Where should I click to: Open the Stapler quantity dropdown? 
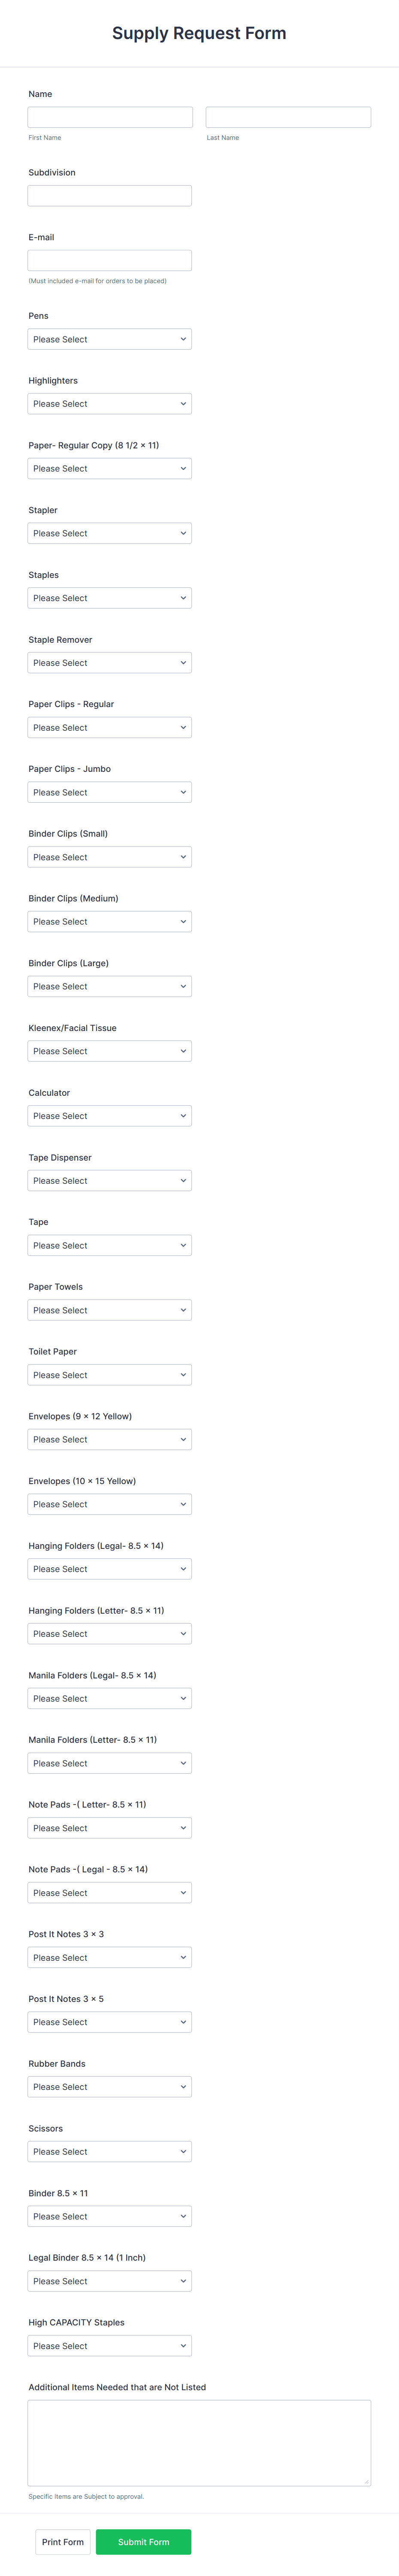110,533
